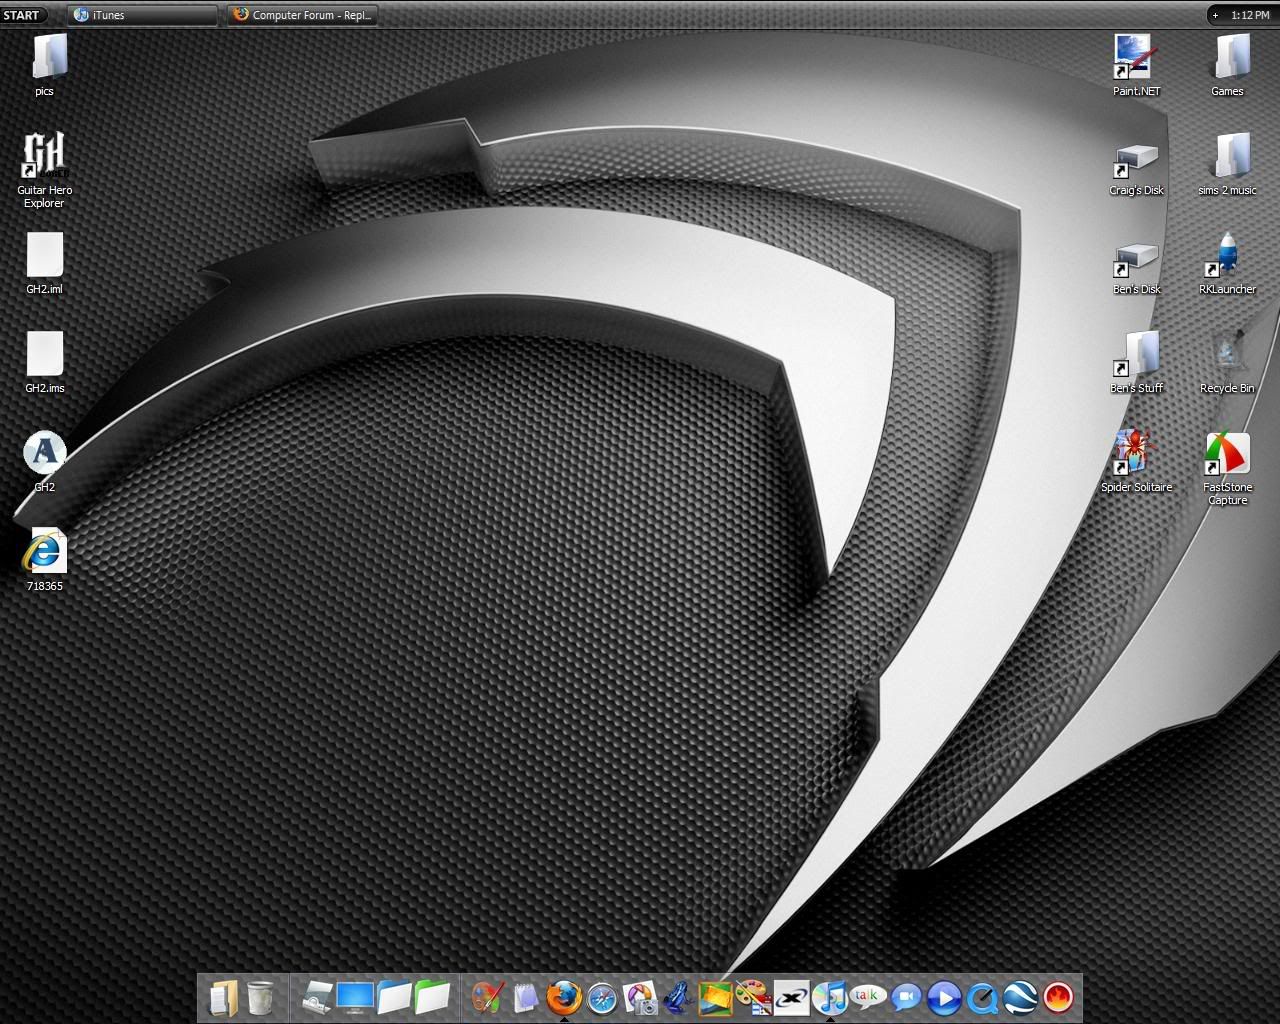Open Ben's Stuff folder shortcut
Screen dimensions: 1280x1024
pyautogui.click(x=1137, y=362)
